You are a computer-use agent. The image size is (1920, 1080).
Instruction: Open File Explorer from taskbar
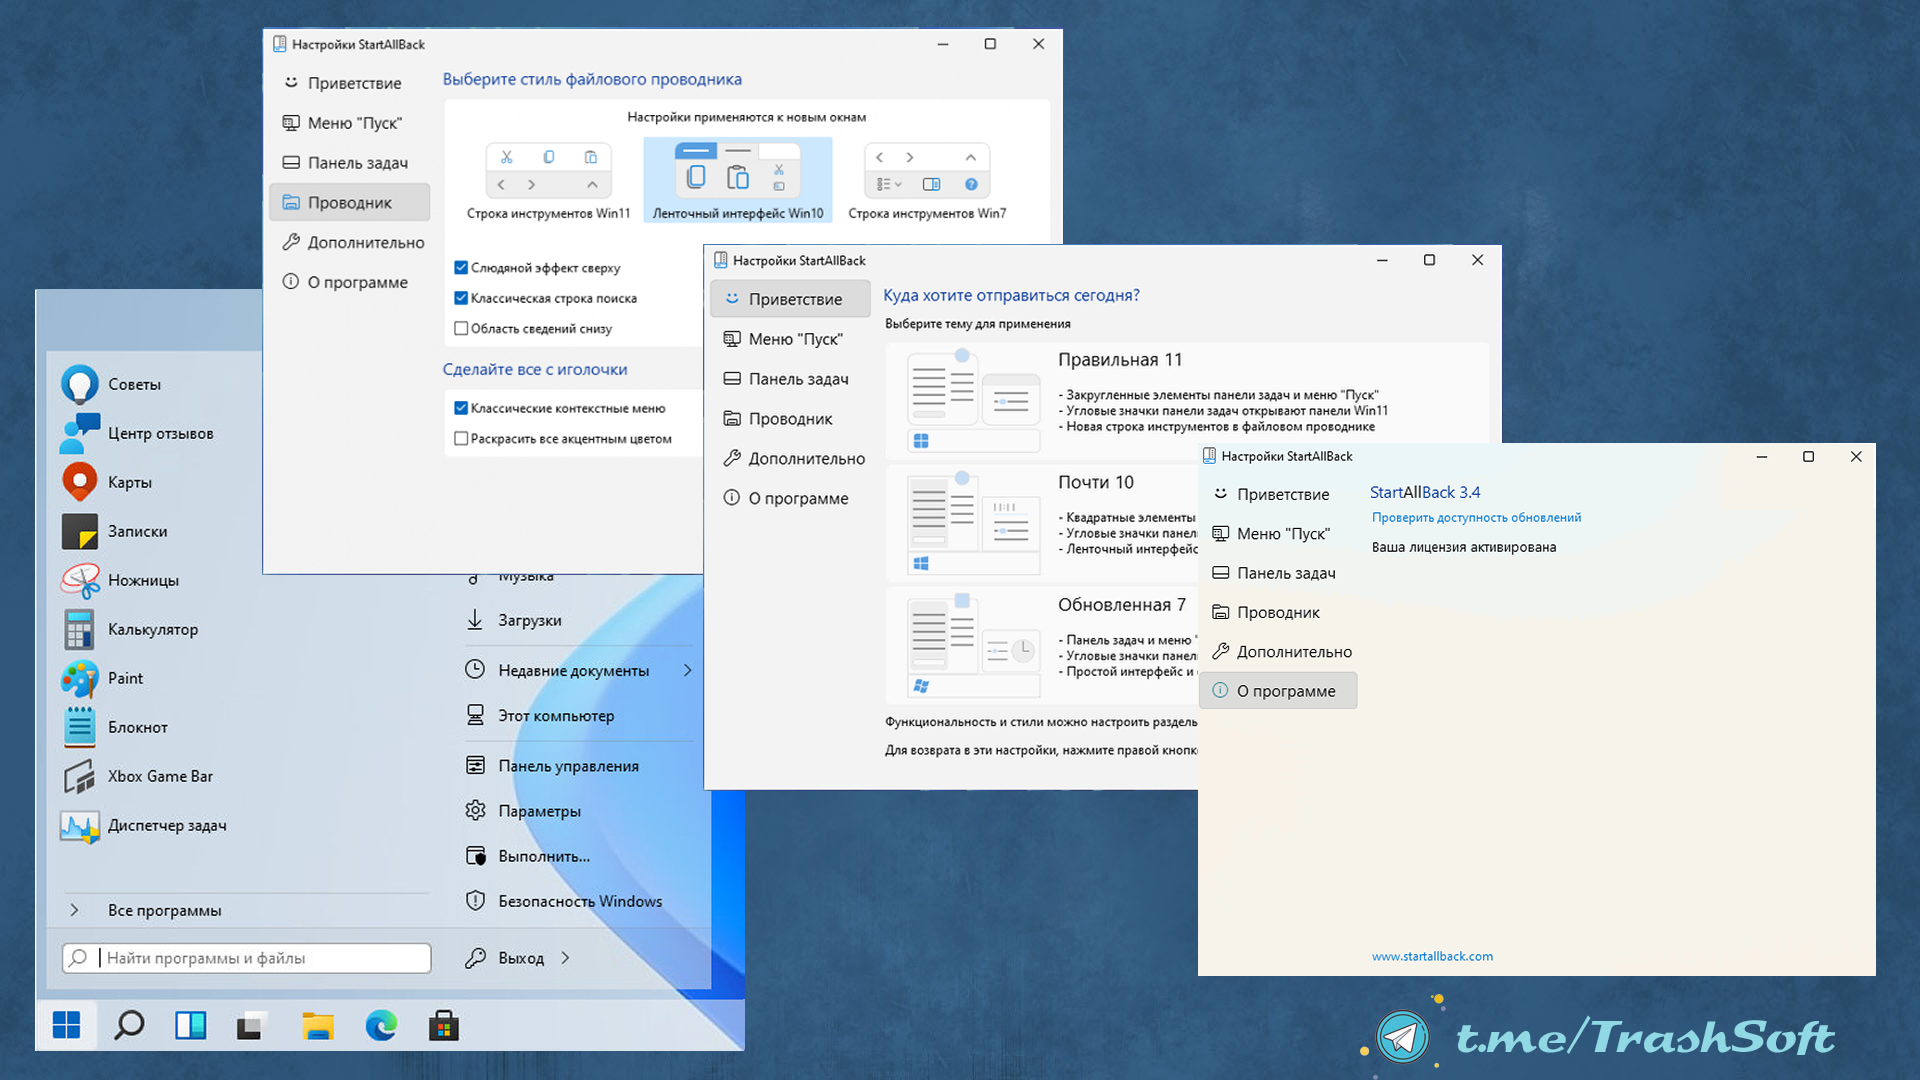pos(318,1025)
